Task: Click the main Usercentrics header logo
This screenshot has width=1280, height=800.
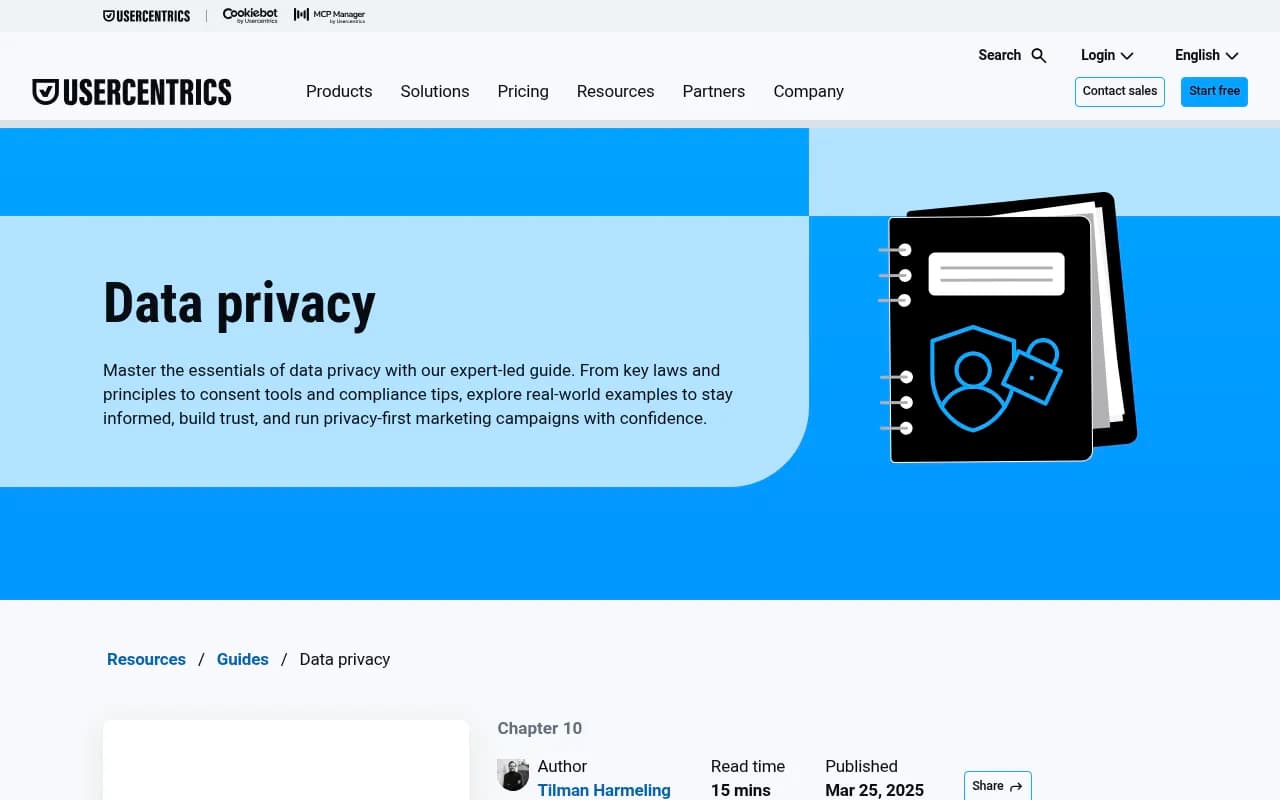Action: 132,92
